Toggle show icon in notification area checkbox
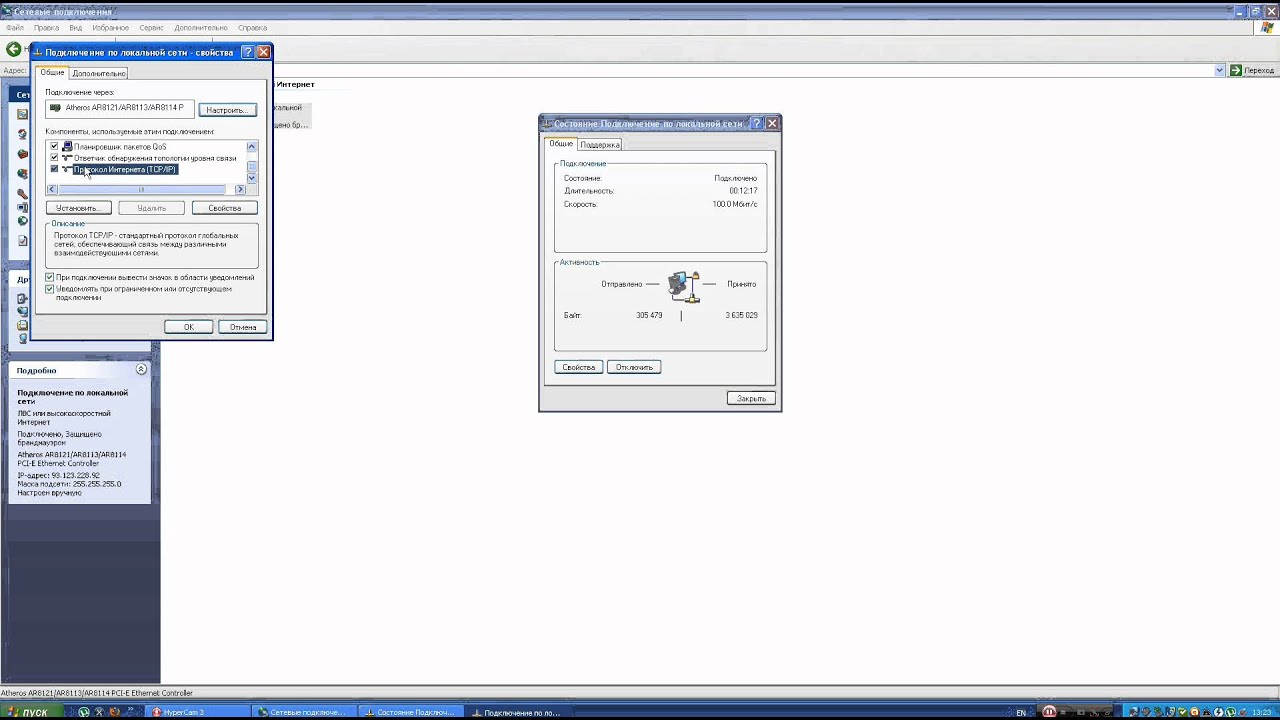Screen dimensions: 1280x720 [50, 277]
